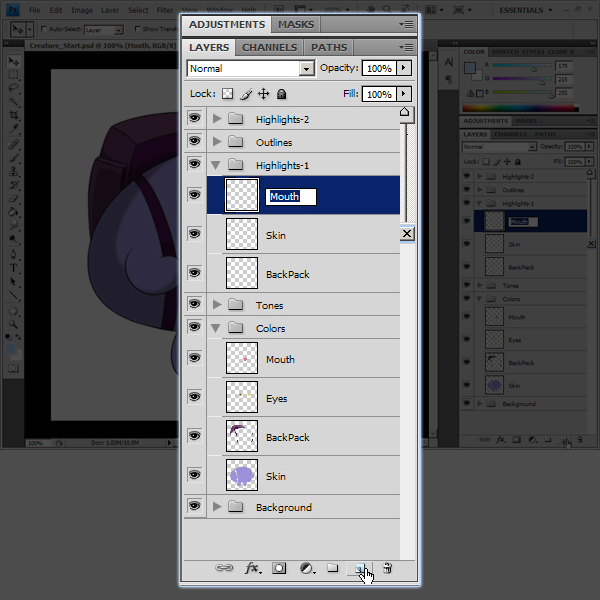Expand Tones group arrow in enlarged panel

click(217, 305)
